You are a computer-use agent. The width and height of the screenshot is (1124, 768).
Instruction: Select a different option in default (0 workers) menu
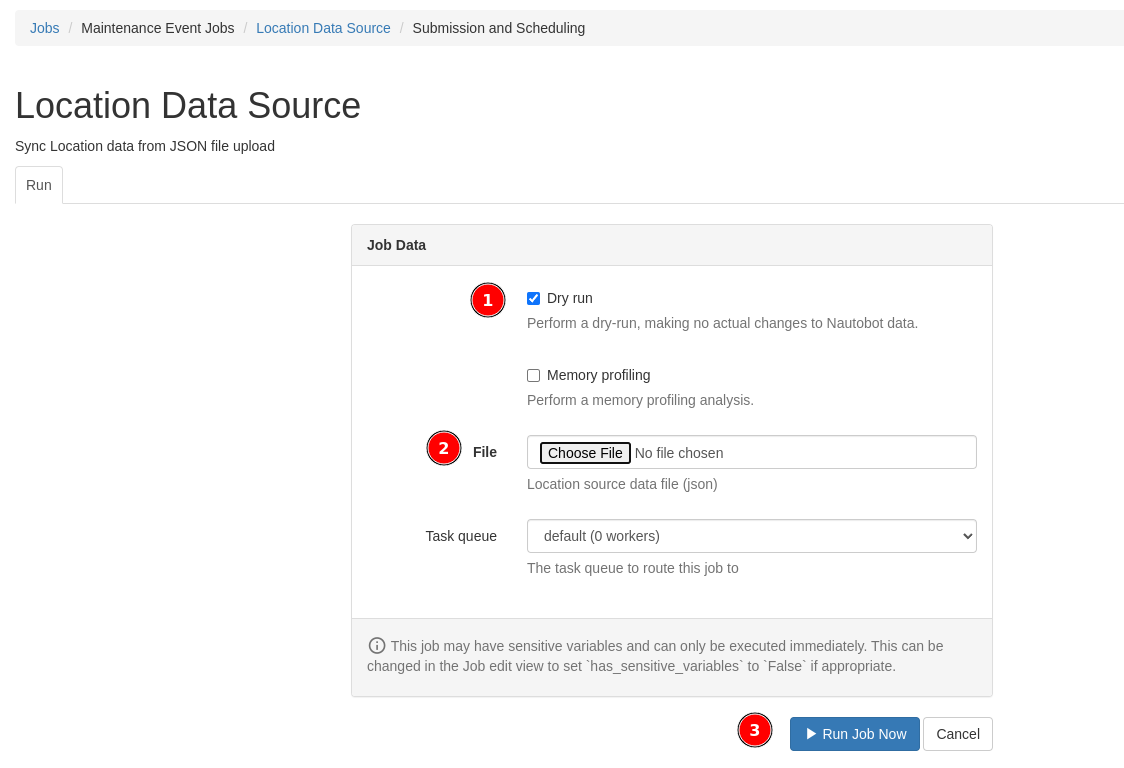click(751, 536)
